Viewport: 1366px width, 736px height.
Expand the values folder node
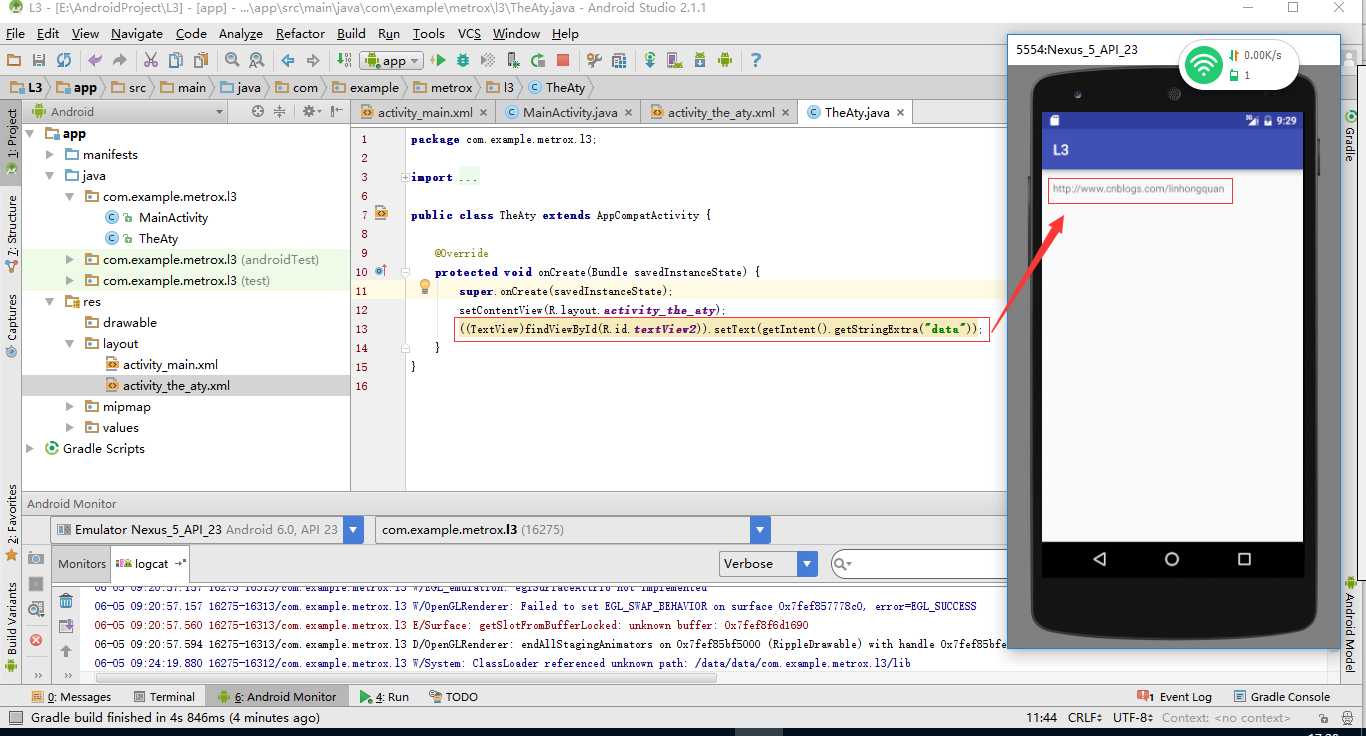(x=70, y=428)
